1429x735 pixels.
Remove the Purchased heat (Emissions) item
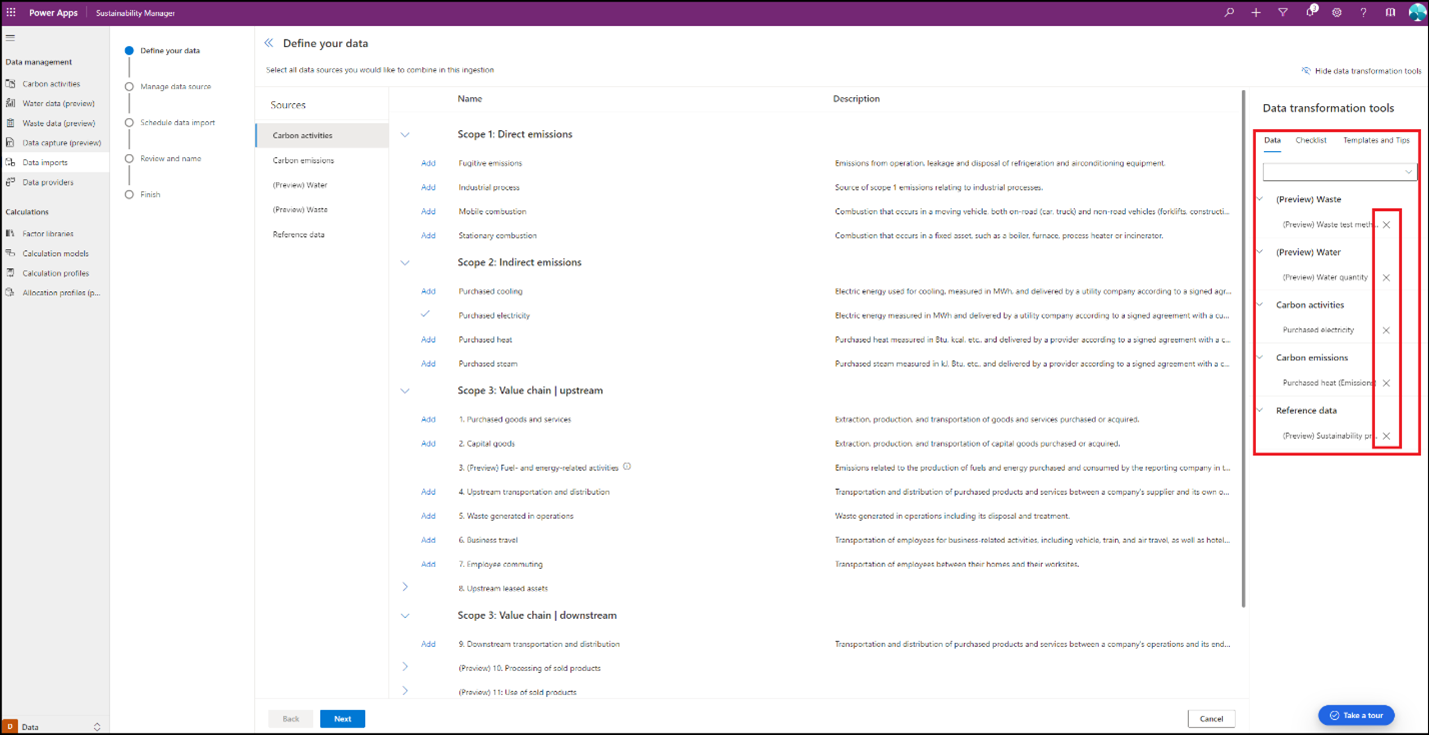click(1386, 383)
